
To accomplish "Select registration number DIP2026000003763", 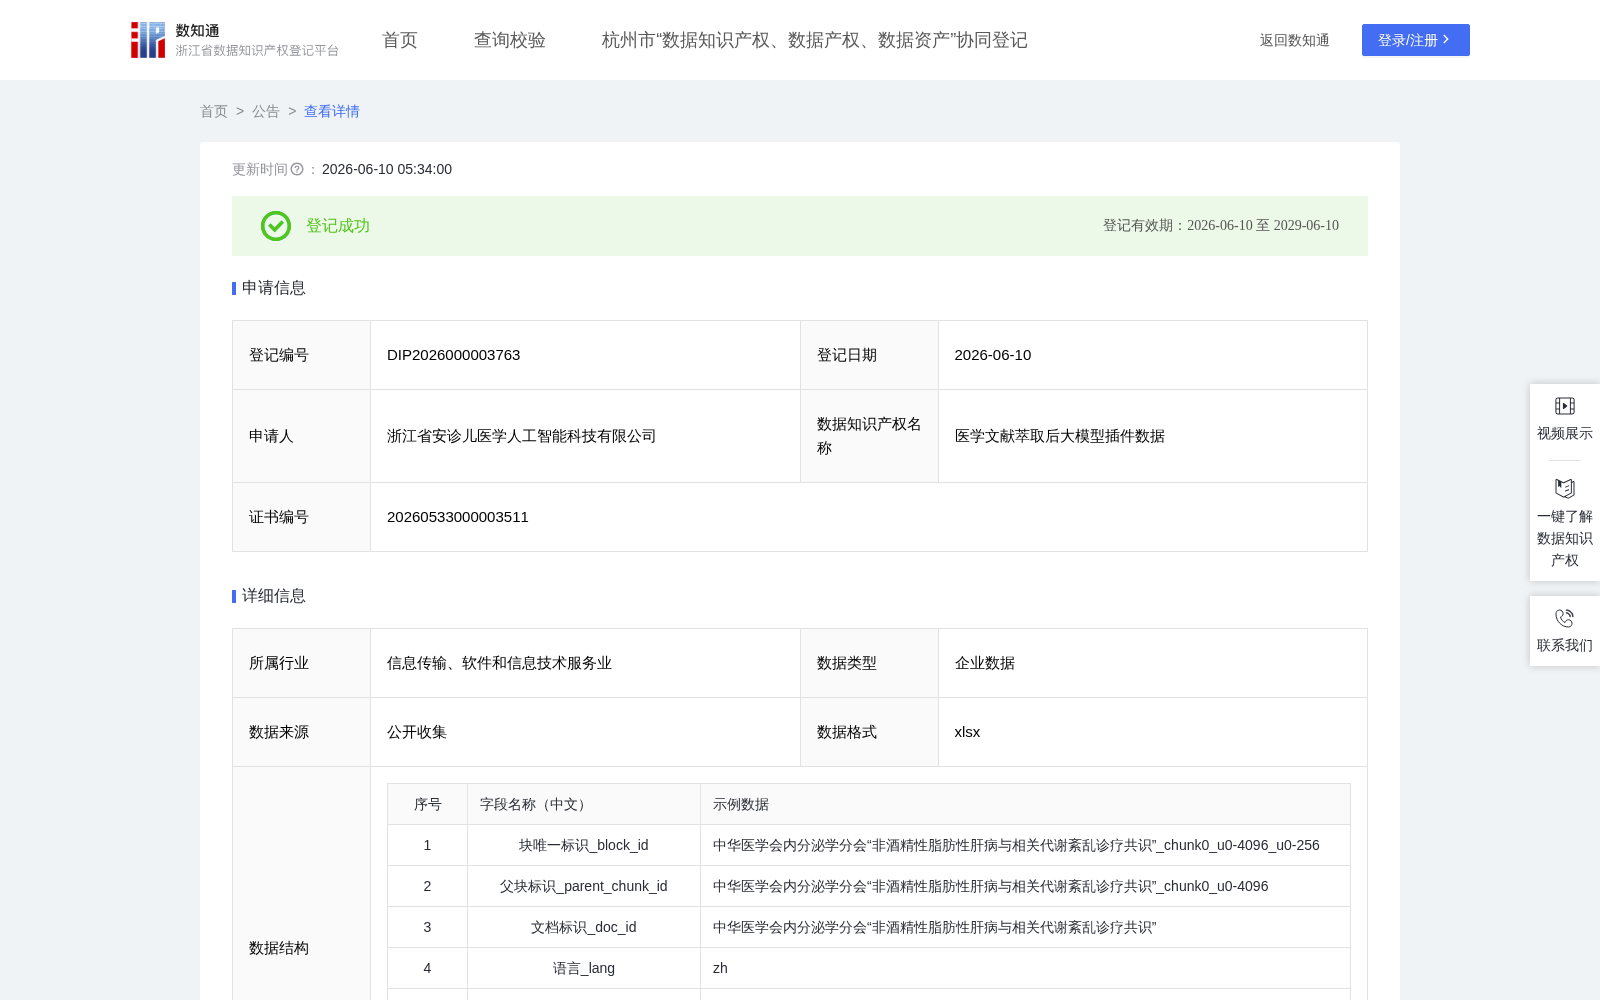I will click(454, 355).
